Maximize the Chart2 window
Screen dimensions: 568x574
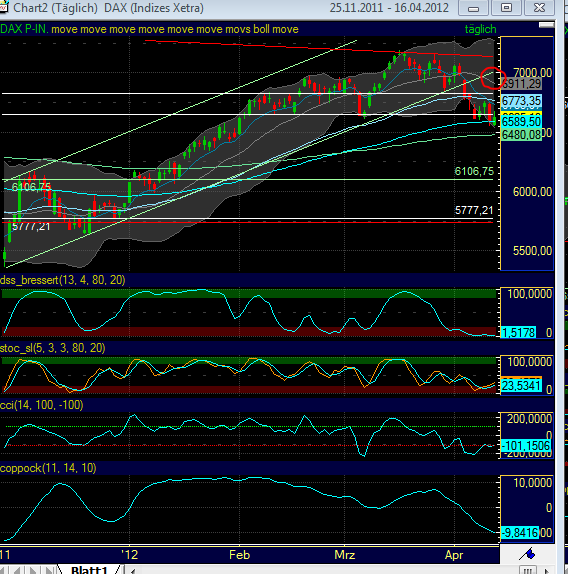[506, 8]
